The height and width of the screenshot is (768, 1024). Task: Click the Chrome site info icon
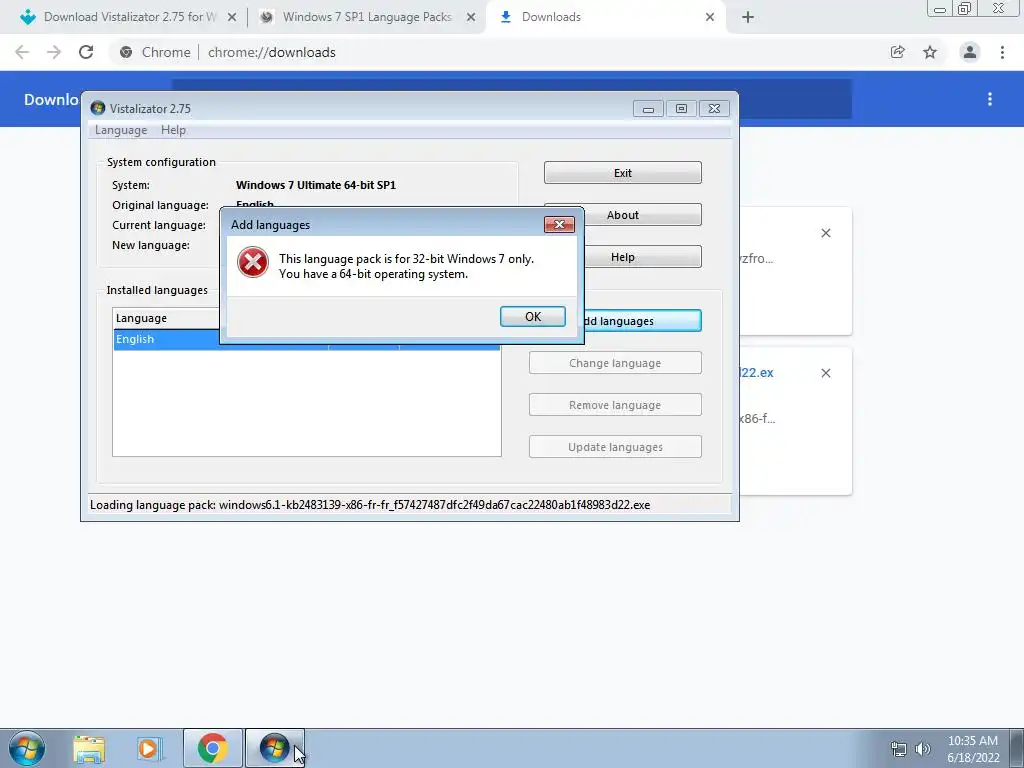pos(126,52)
